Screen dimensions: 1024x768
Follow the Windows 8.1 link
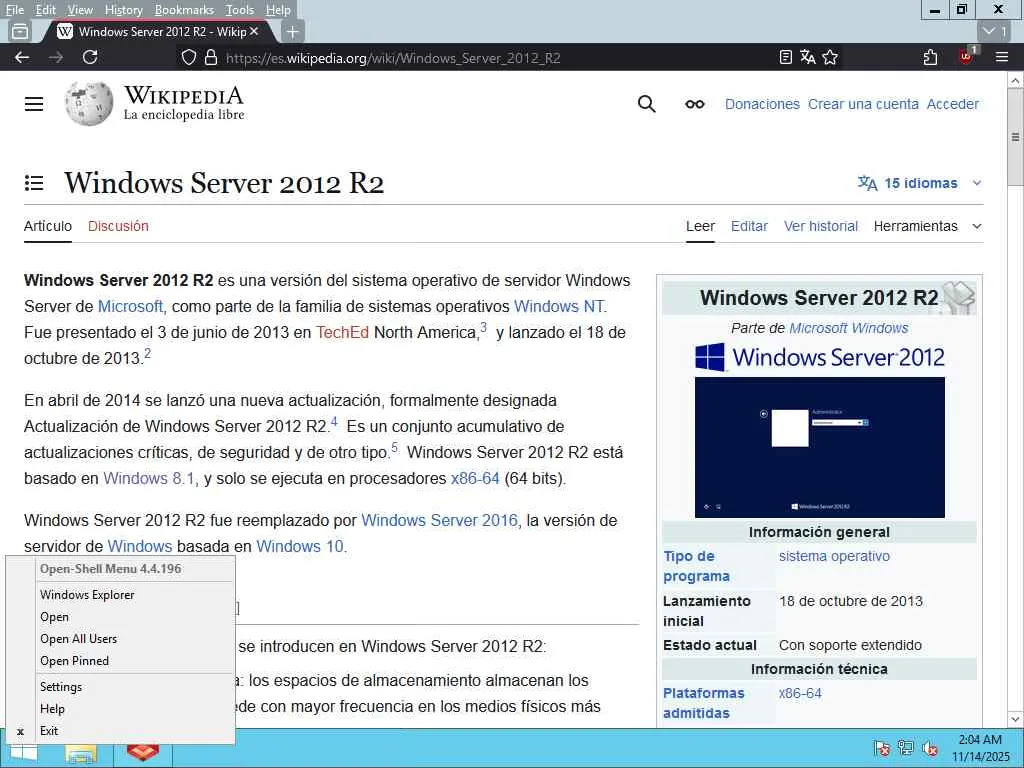[149, 479]
